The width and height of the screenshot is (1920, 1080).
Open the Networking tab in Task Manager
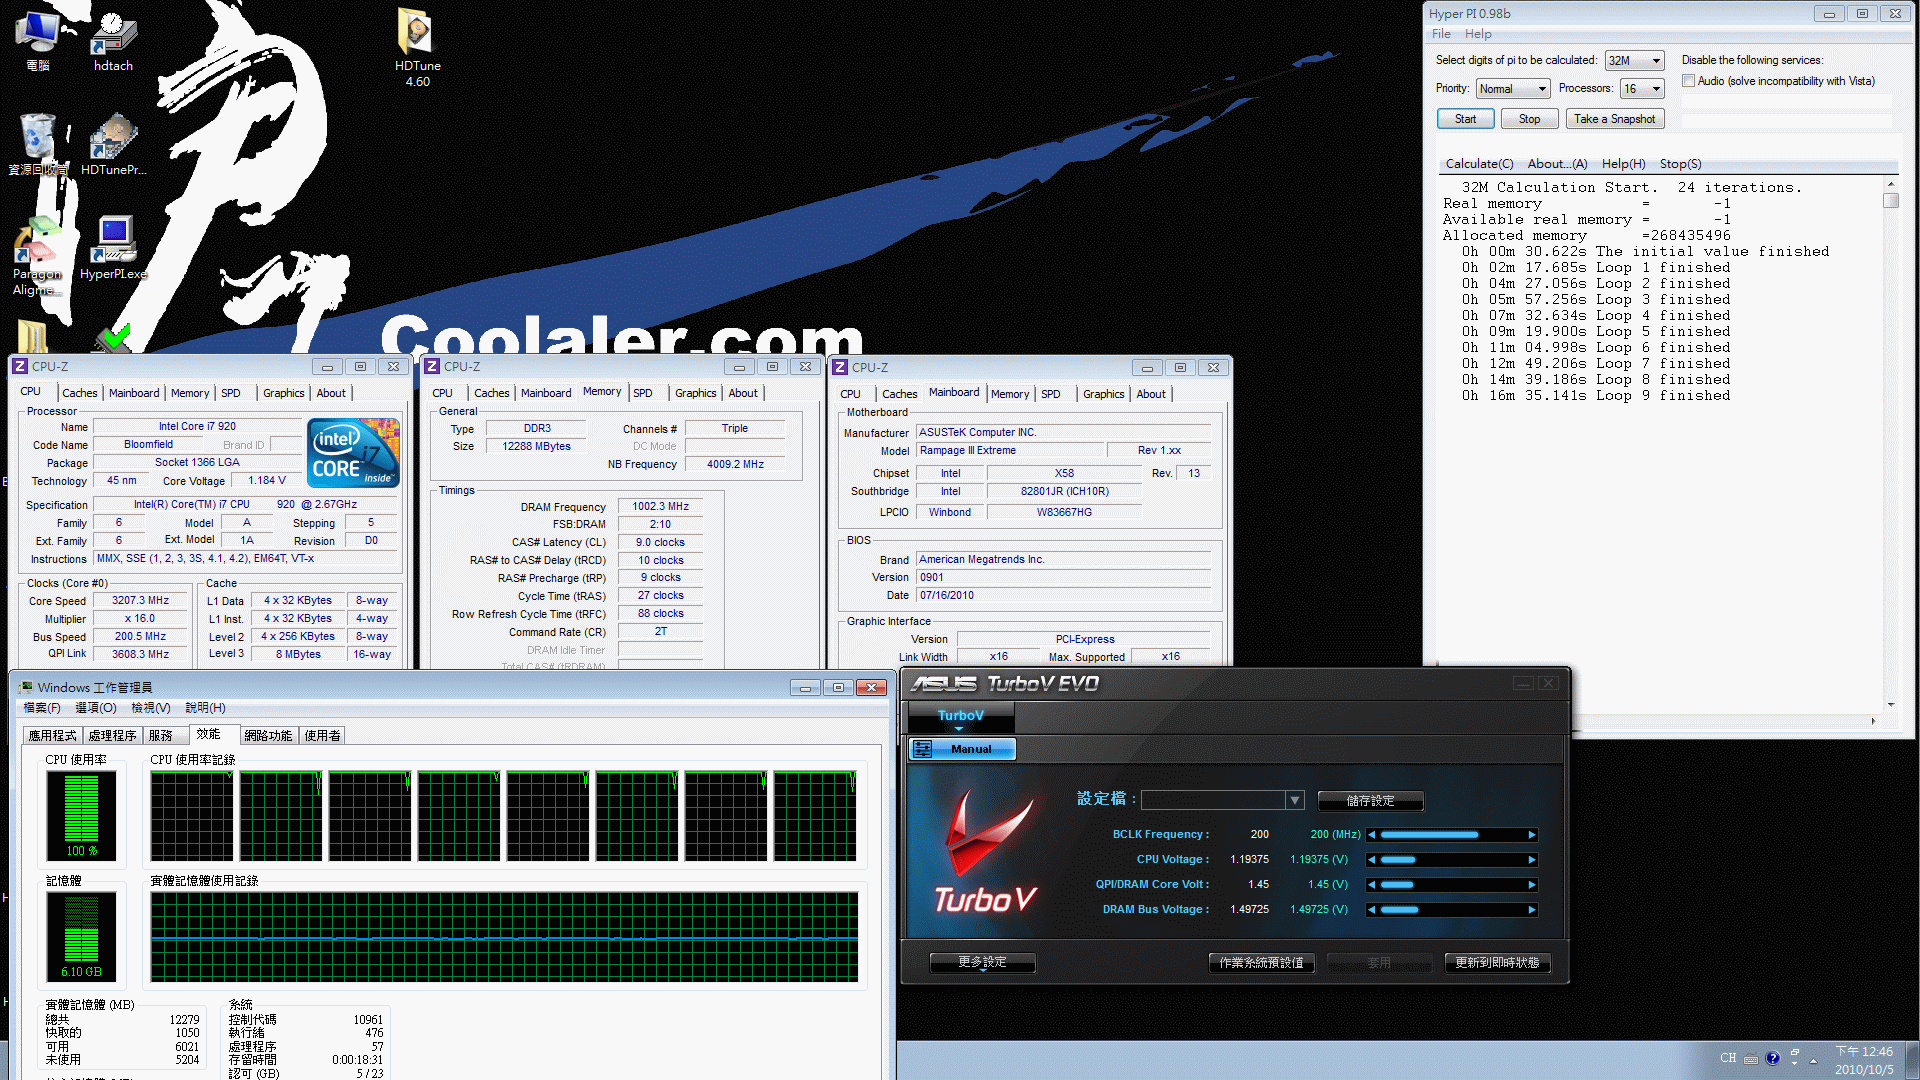pos(268,736)
